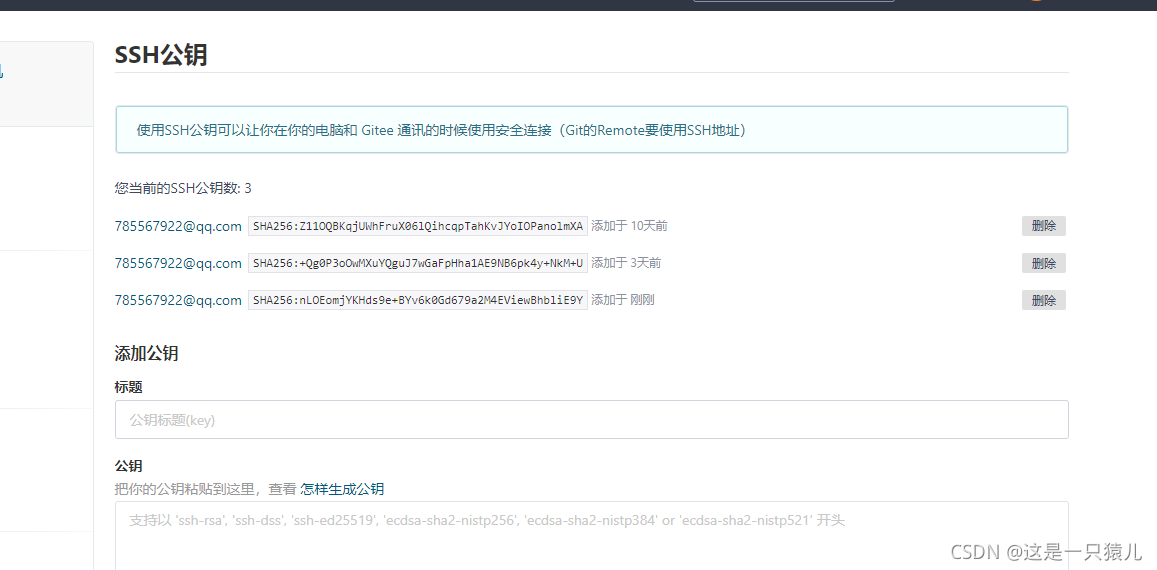Select fingerprint SHA256:nLOEomjYKHds9e+BYv6k0Gd679a2M4EViewBhbliE9Y
The image size is (1157, 570).
418,300
